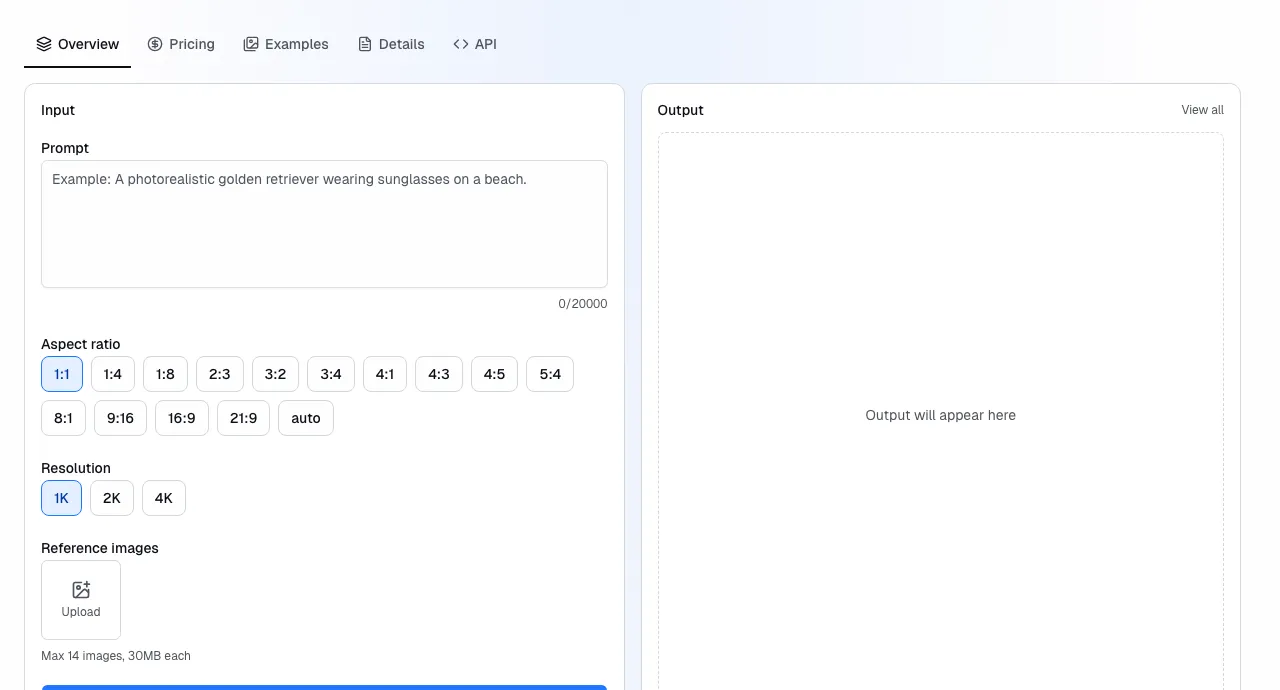
Task: Click the Aspect ratio label
Action: click(81, 344)
